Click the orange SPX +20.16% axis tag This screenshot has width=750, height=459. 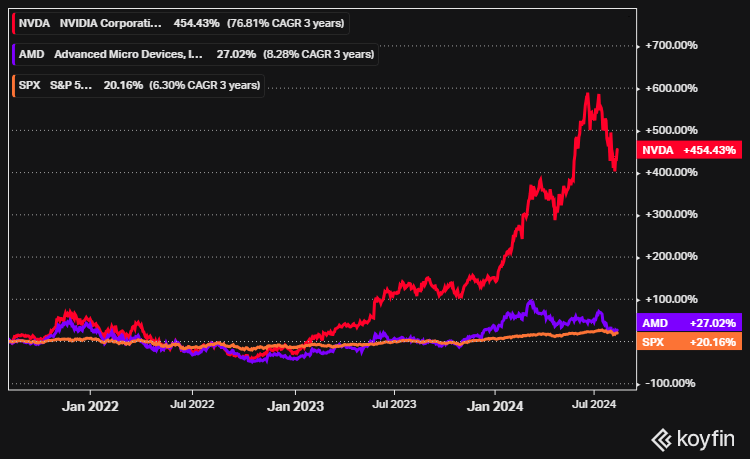(688, 342)
